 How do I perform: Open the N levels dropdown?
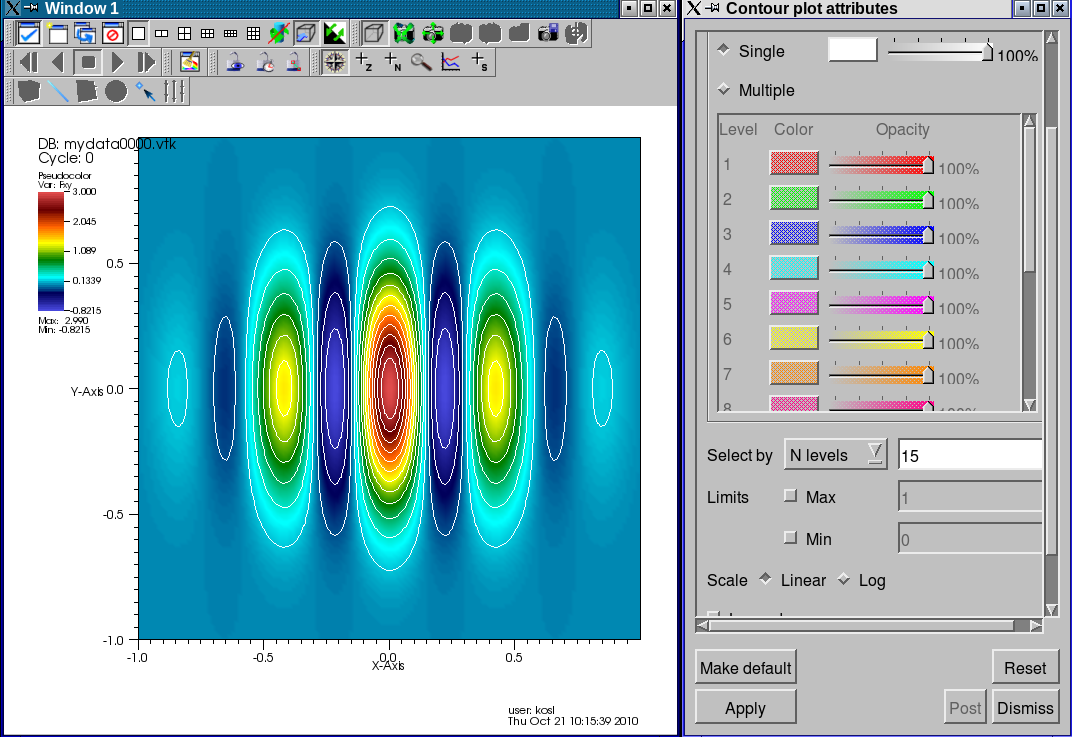pos(836,455)
